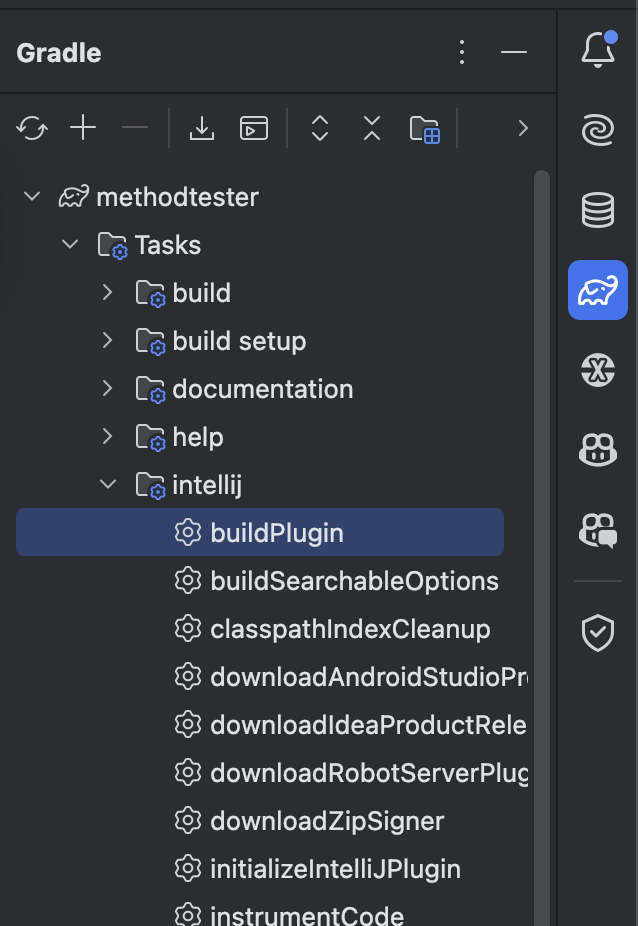This screenshot has width=638, height=926.
Task: Open the Execute Gradle Task icon
Action: coord(254,128)
